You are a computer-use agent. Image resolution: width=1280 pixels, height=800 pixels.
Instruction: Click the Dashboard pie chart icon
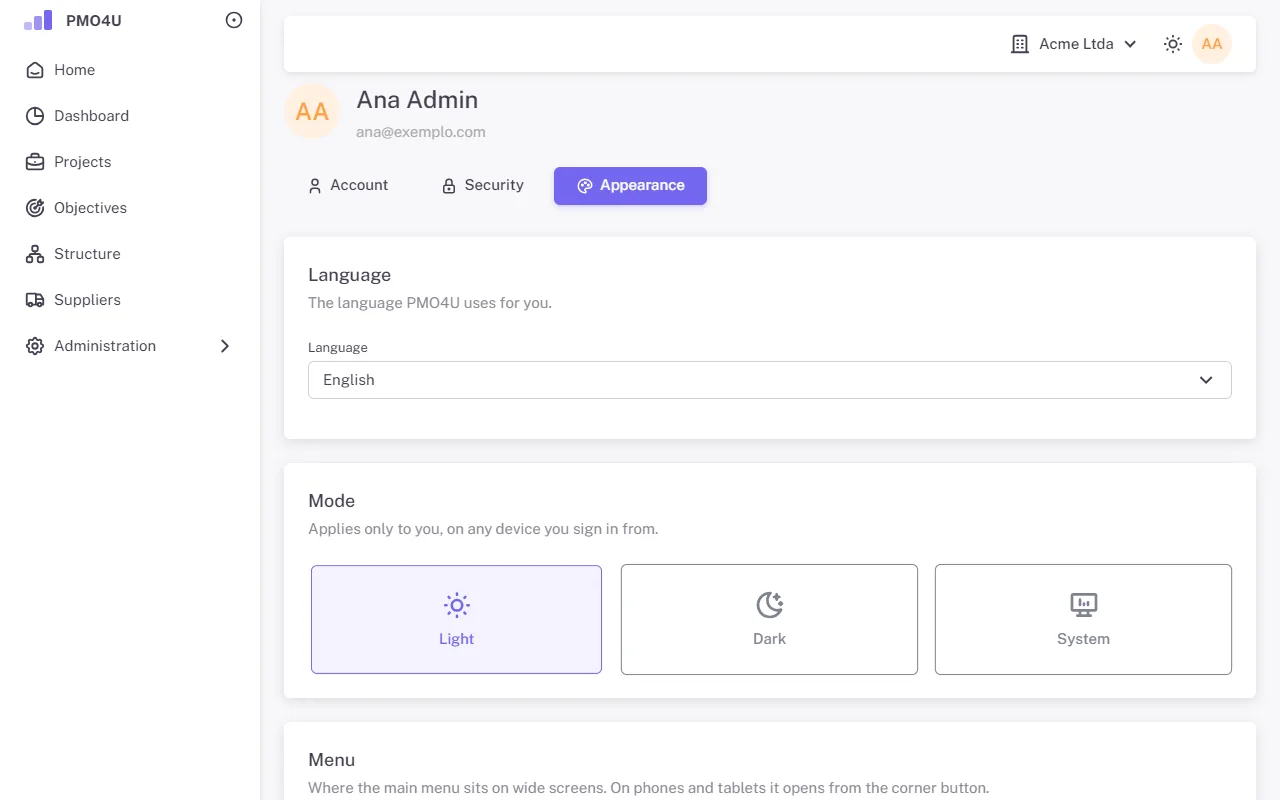click(x=35, y=116)
